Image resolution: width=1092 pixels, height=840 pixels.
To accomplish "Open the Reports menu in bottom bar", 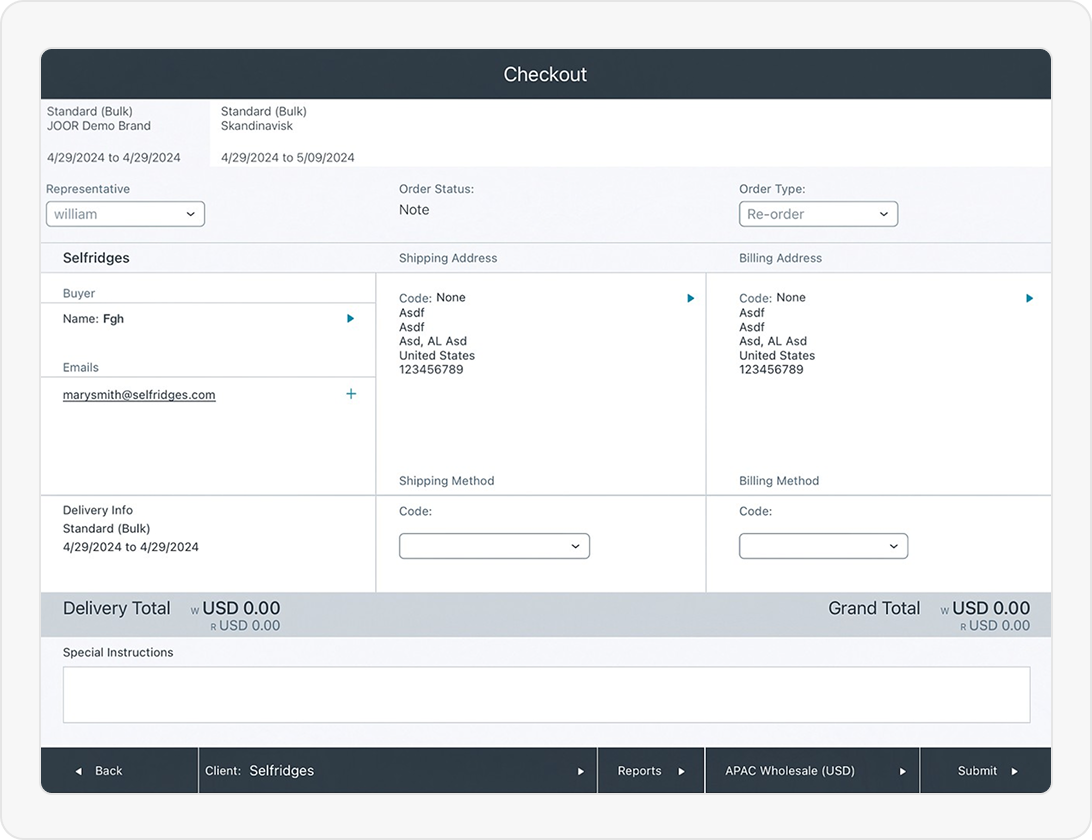I will click(640, 771).
